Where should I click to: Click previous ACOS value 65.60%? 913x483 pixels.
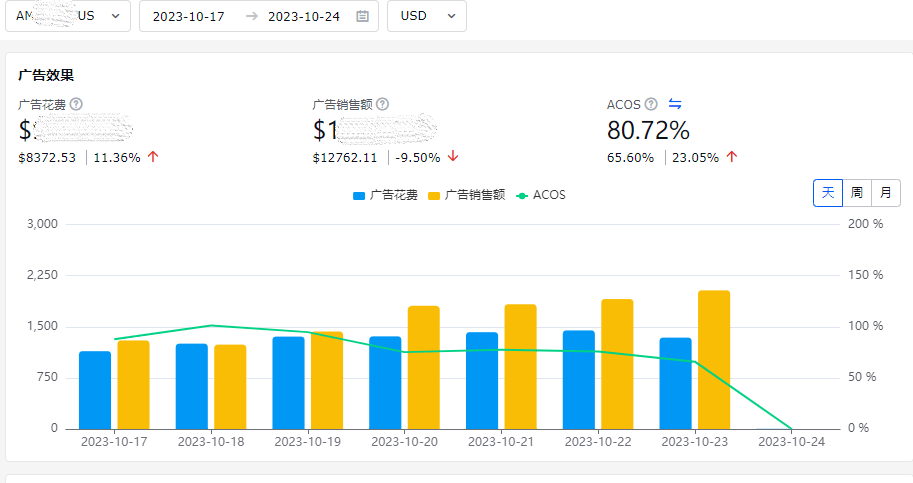pos(630,158)
